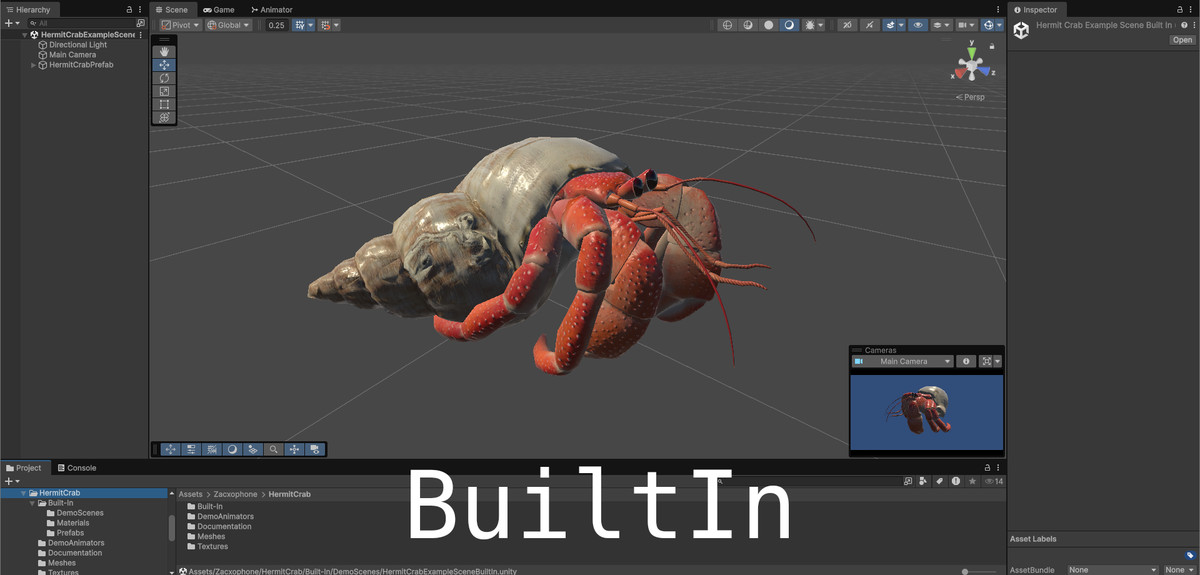Click Project panel lock icon
The width and height of the screenshot is (1200, 575).
pos(989,468)
